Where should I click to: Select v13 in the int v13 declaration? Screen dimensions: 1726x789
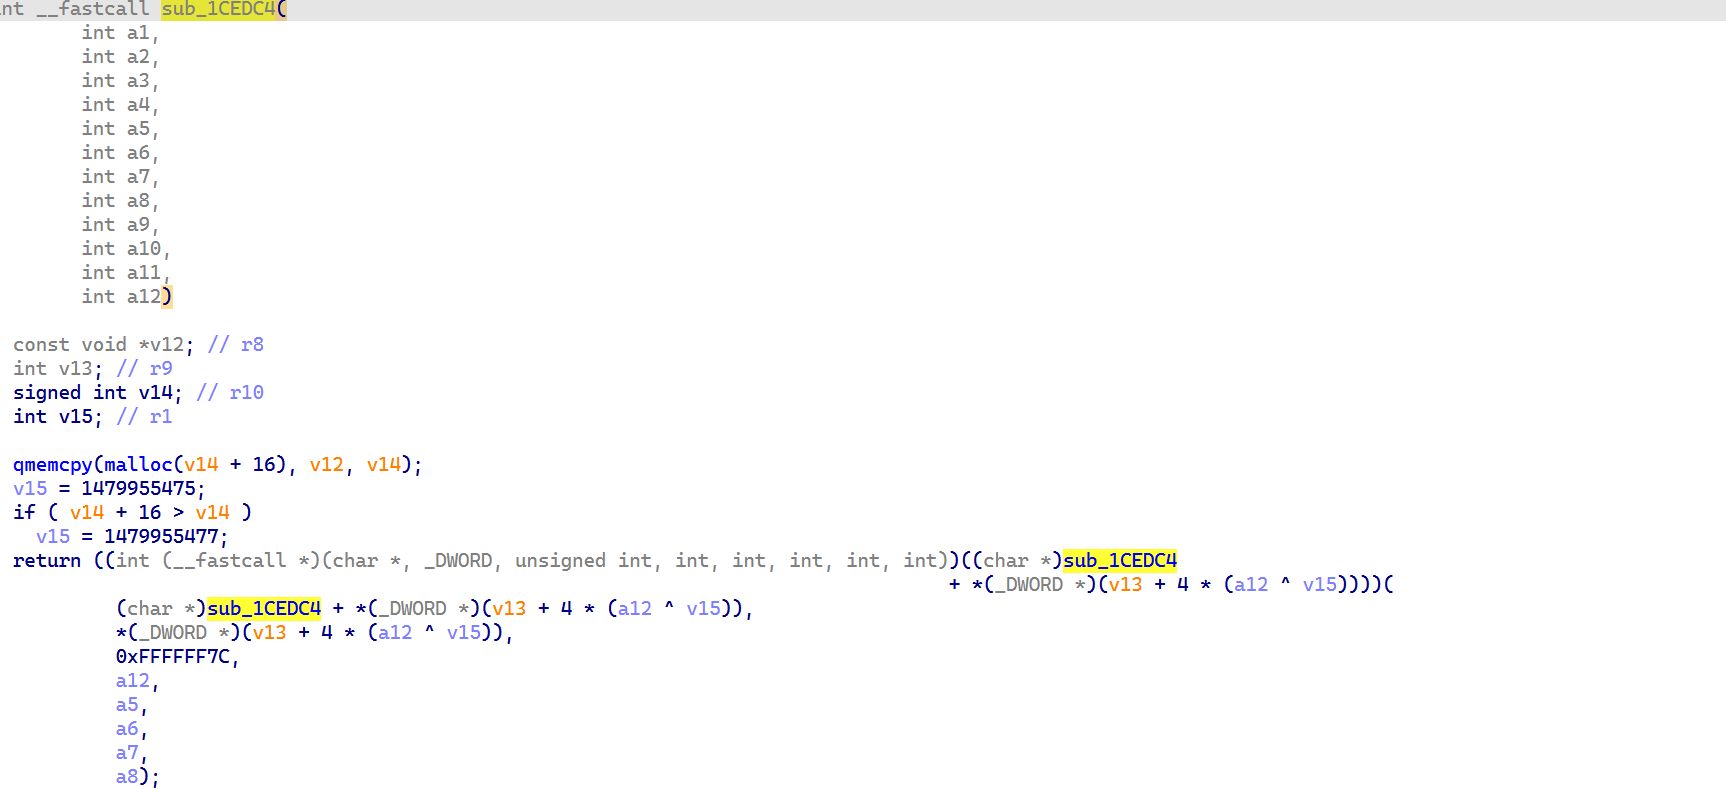(75, 369)
